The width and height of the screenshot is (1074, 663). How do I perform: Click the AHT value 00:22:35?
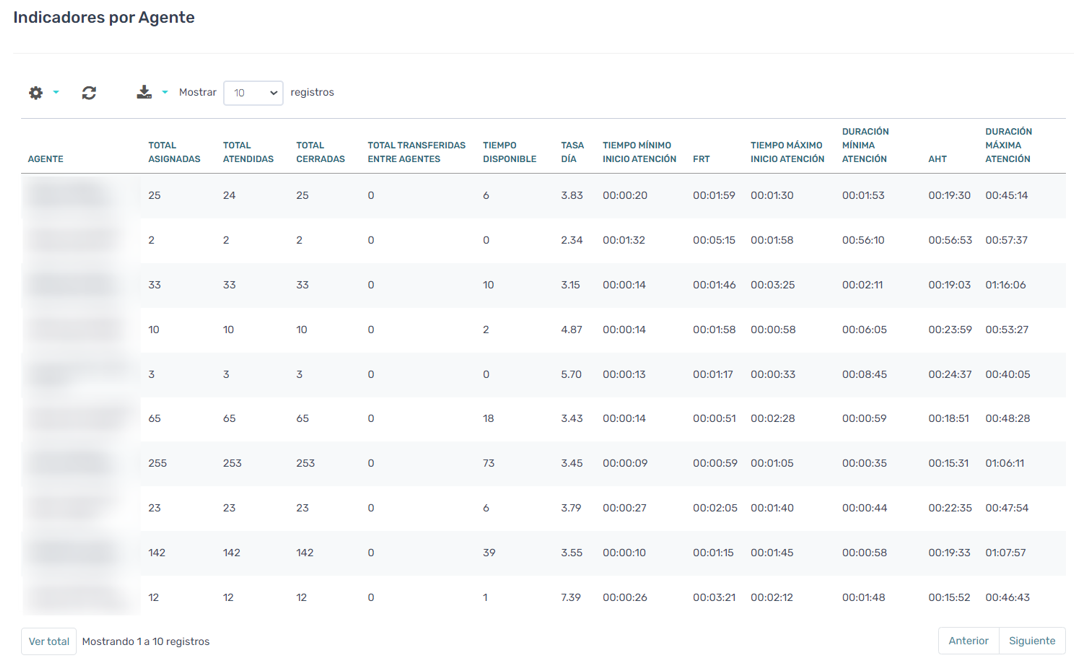[950, 508]
